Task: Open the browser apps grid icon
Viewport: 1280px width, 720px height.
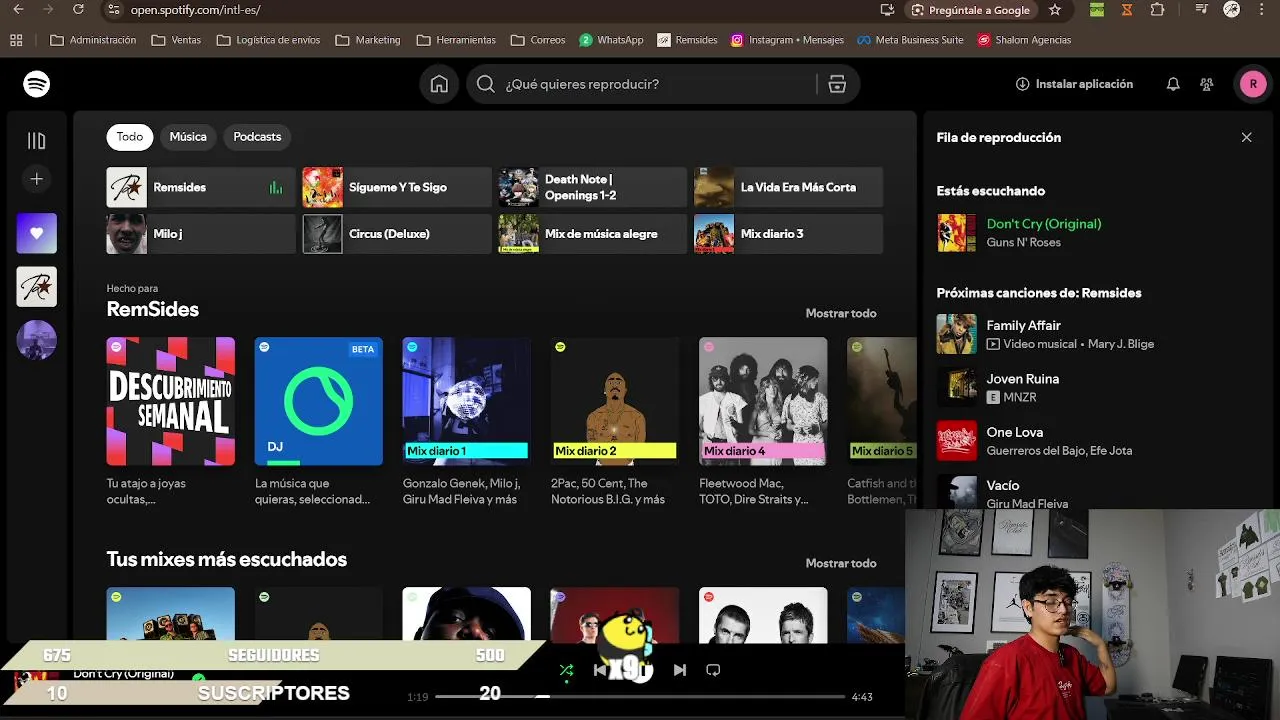Action: 16,40
